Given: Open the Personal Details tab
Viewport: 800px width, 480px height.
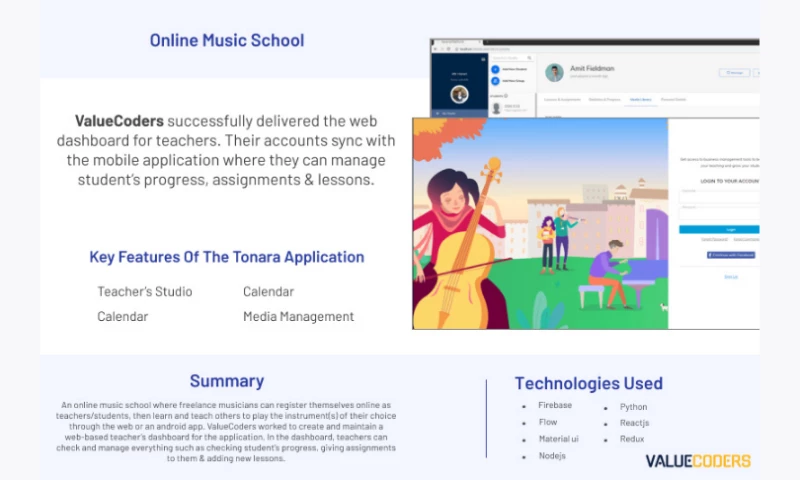Looking at the screenshot, I should (x=673, y=99).
